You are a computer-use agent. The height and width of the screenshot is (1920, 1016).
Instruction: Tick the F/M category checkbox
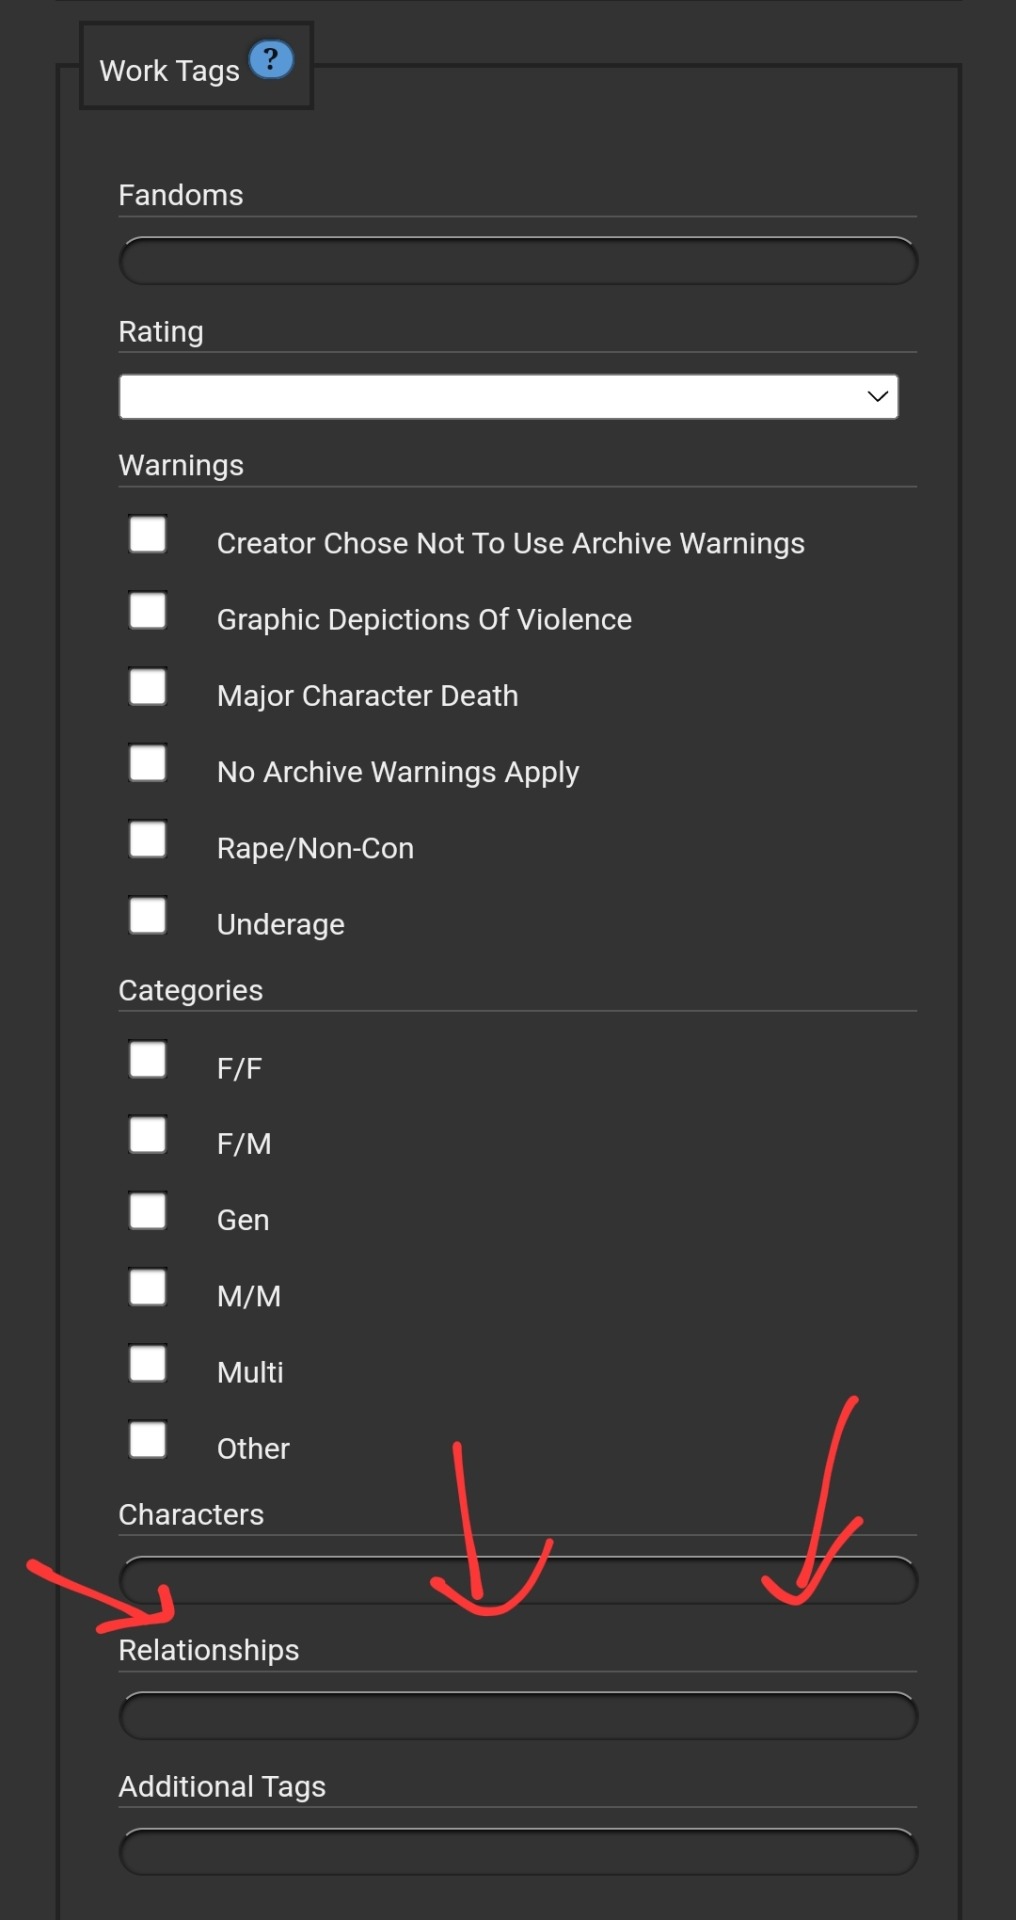148,1136
